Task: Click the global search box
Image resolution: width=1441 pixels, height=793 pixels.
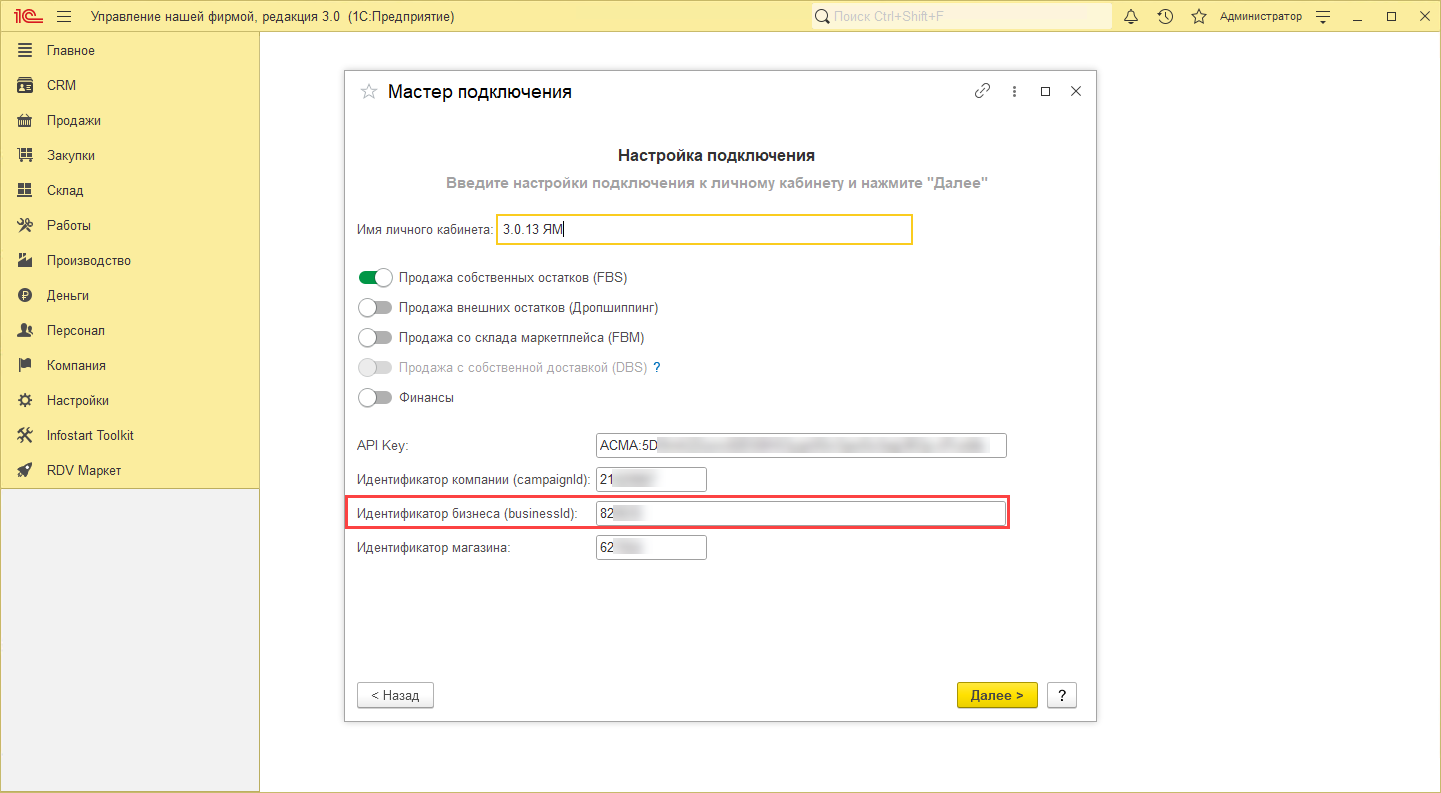Action: (961, 17)
